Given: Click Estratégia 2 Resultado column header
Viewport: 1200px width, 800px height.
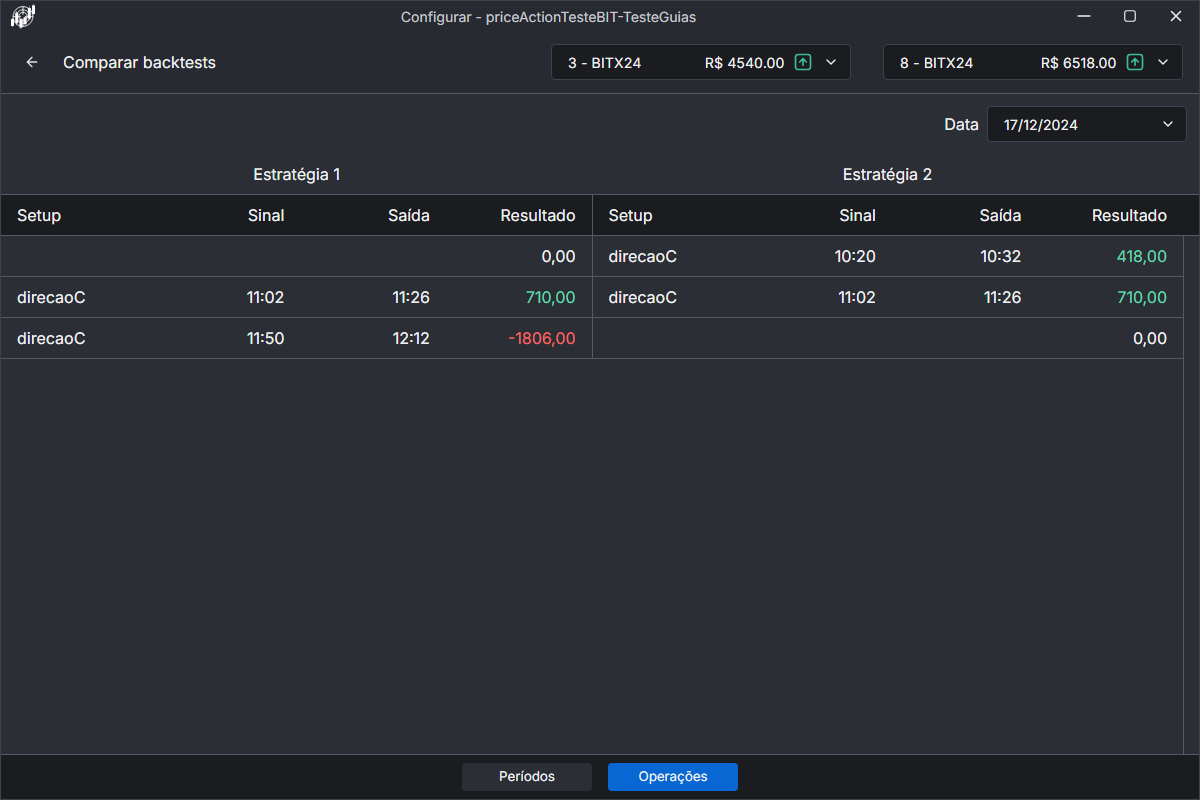Looking at the screenshot, I should pyautogui.click(x=1128, y=215).
